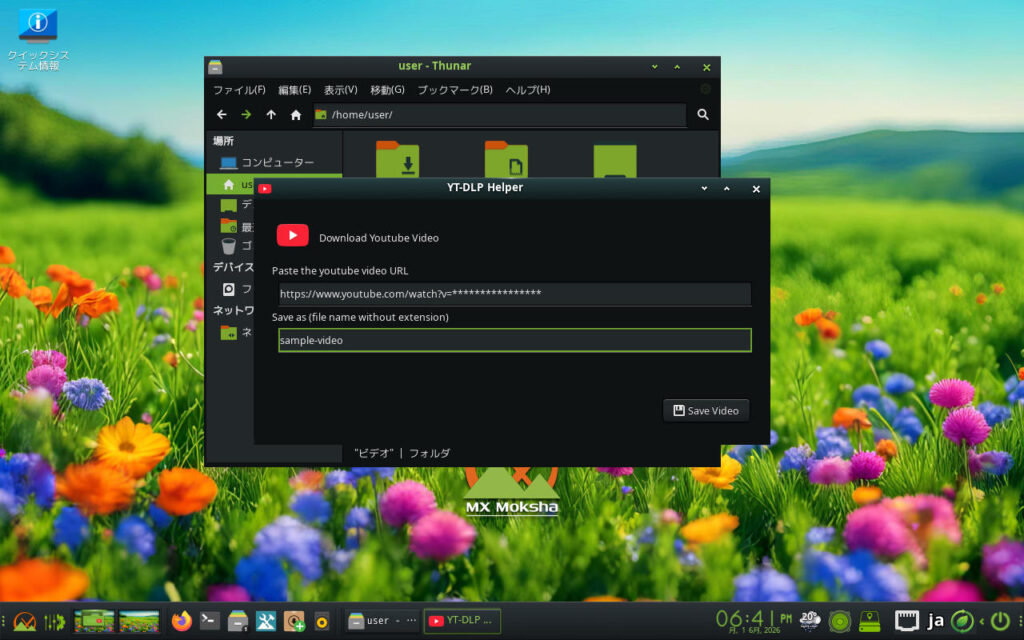This screenshot has width=1024, height=640.
Task: Open ブックマーク(B) menu in Thunar
Action: (455, 89)
